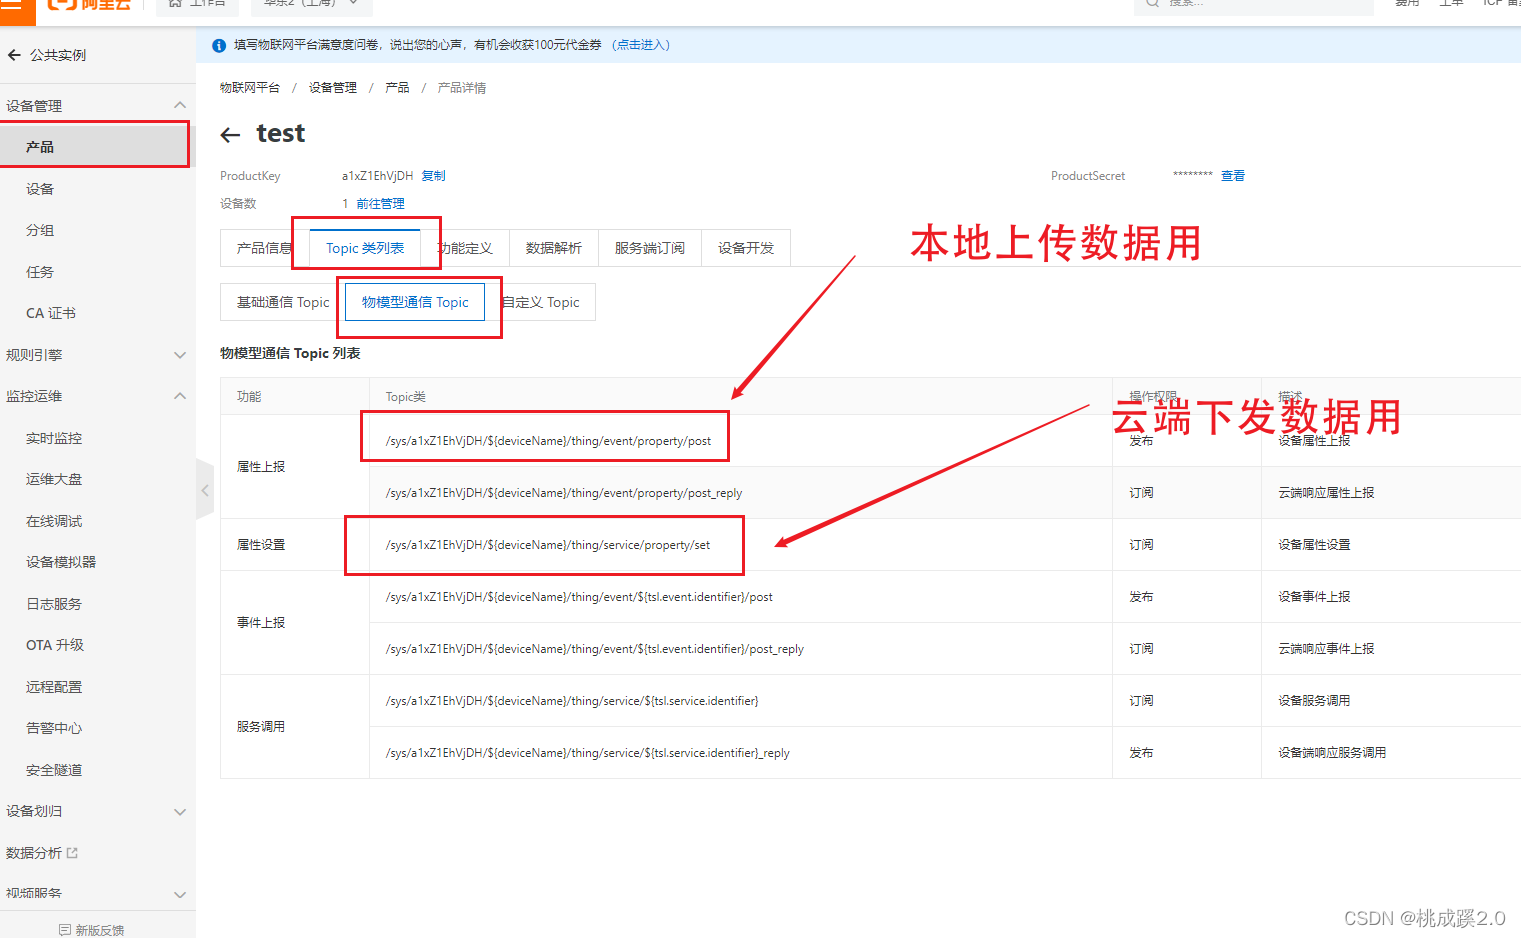Open the 数据解析 tab
Screen dimensions: 1521x938
coord(554,248)
